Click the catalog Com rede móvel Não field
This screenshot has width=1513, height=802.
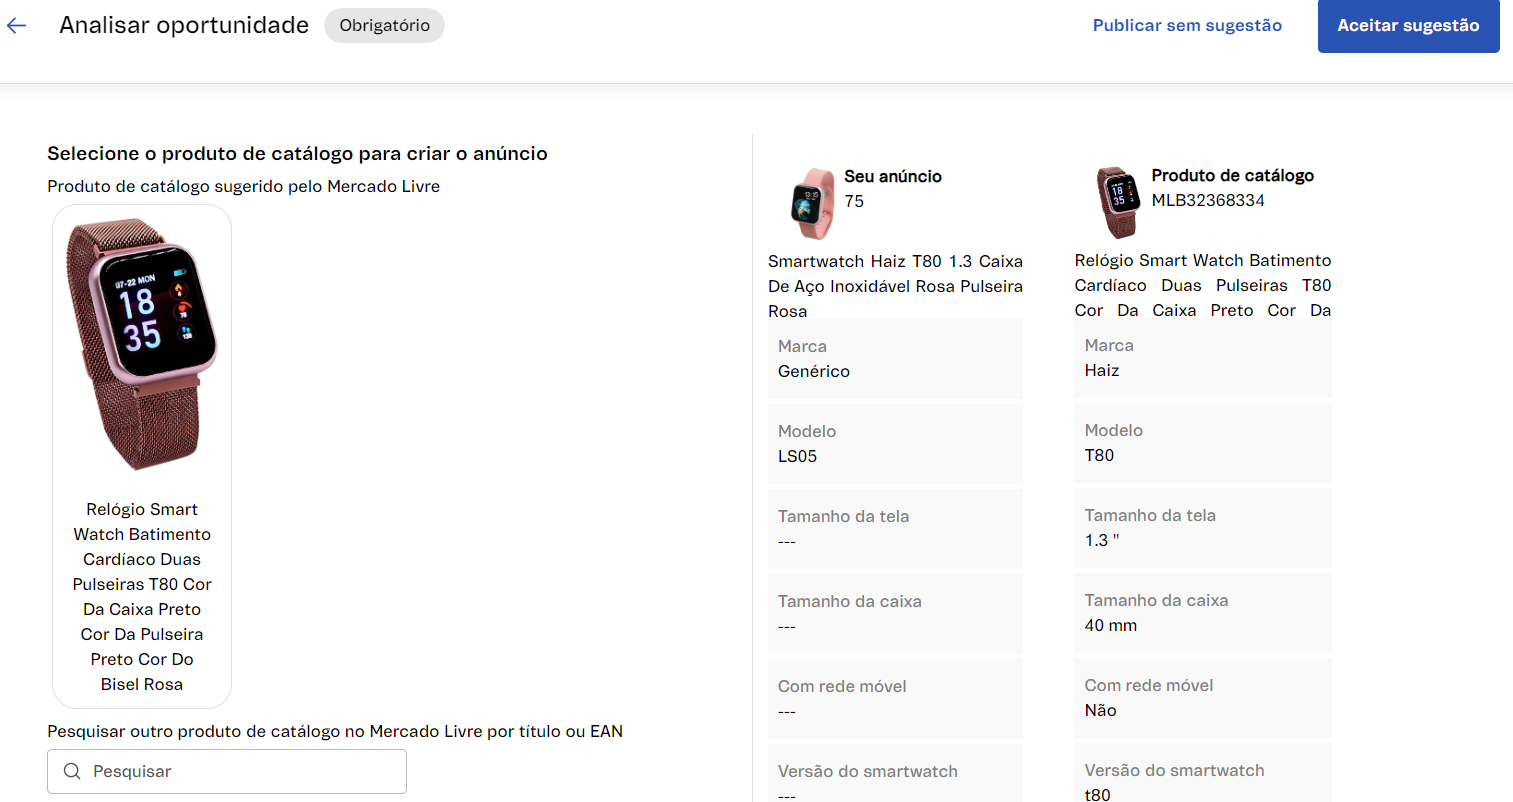1202,698
